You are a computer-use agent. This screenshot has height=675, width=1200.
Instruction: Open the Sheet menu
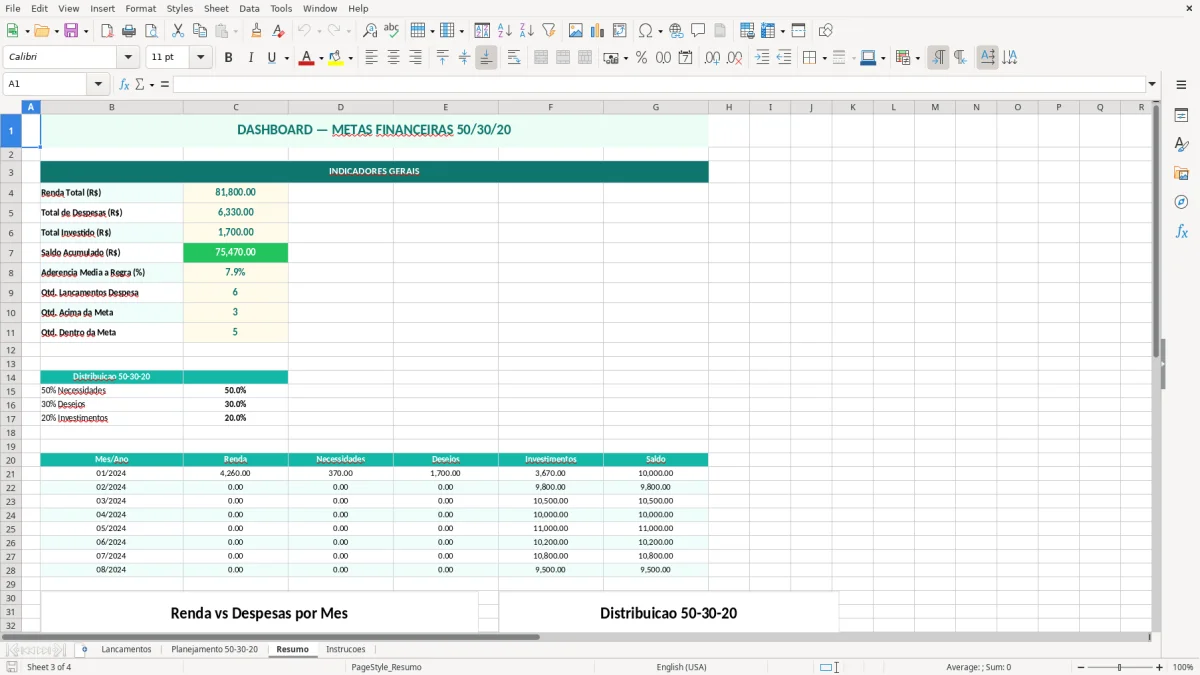216,8
